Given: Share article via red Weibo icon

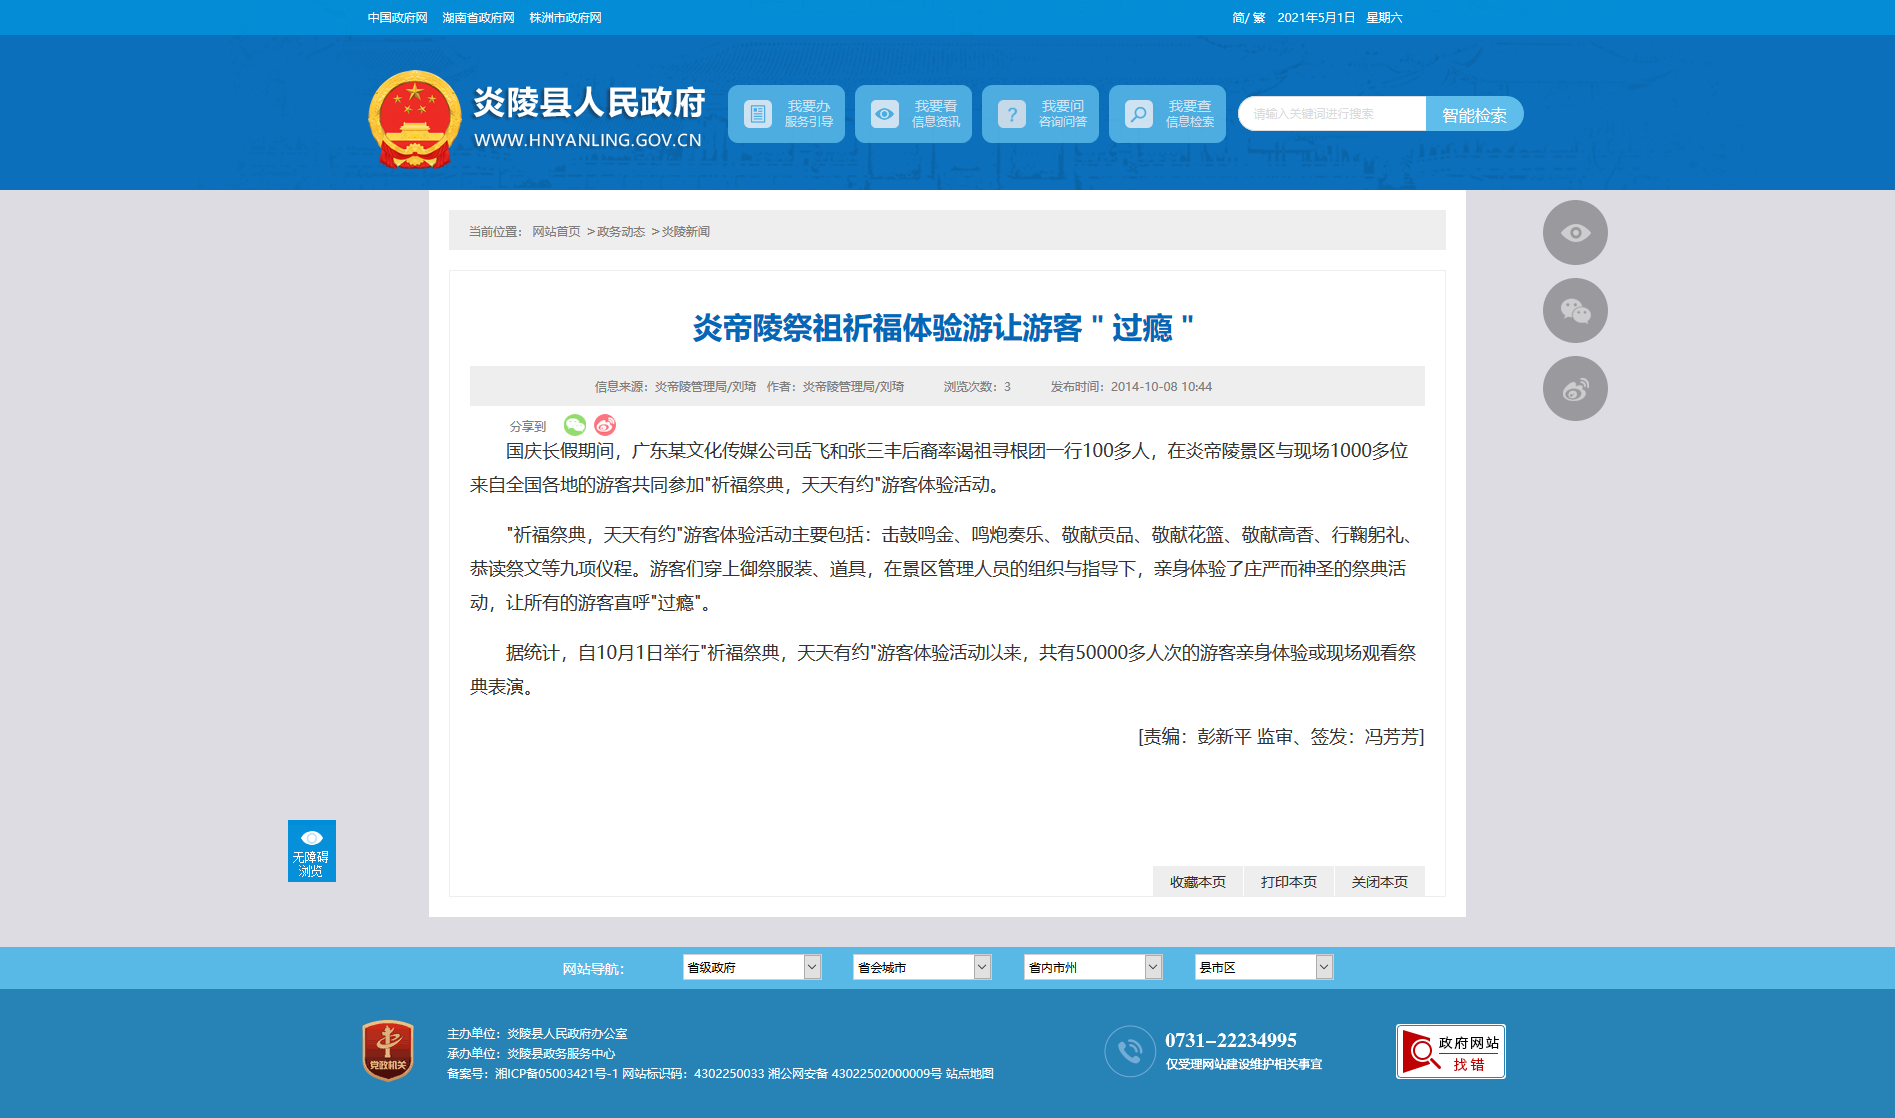Looking at the screenshot, I should [605, 425].
